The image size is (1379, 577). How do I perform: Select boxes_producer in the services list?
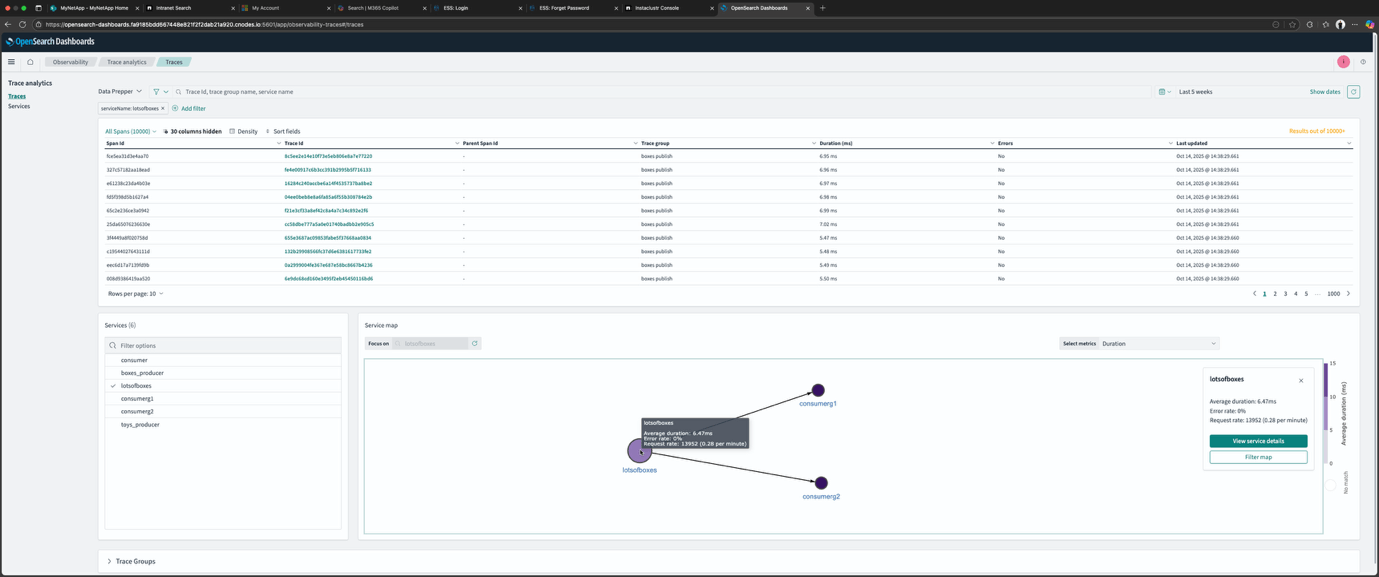[x=142, y=373]
